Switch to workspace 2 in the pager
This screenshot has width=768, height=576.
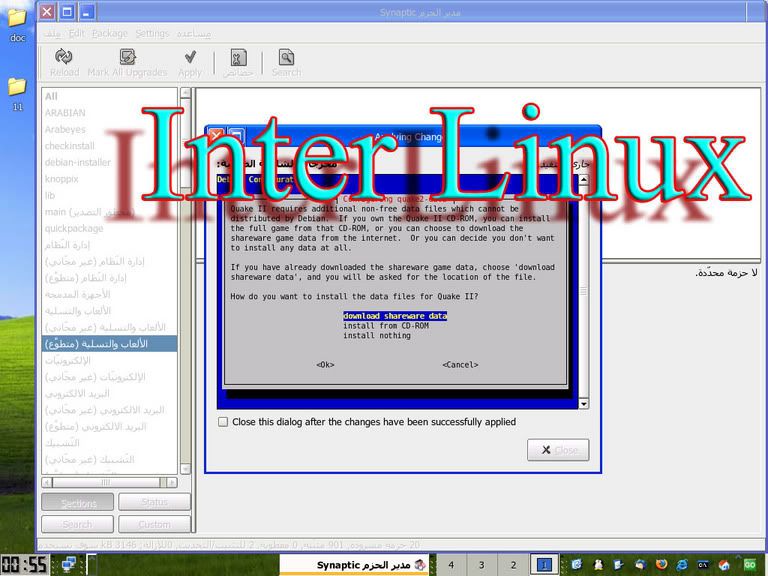point(513,565)
